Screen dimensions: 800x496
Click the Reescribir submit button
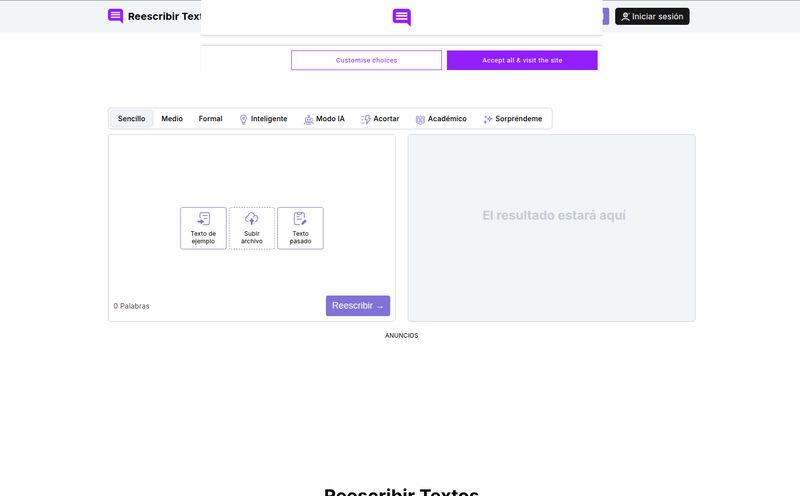click(x=358, y=306)
